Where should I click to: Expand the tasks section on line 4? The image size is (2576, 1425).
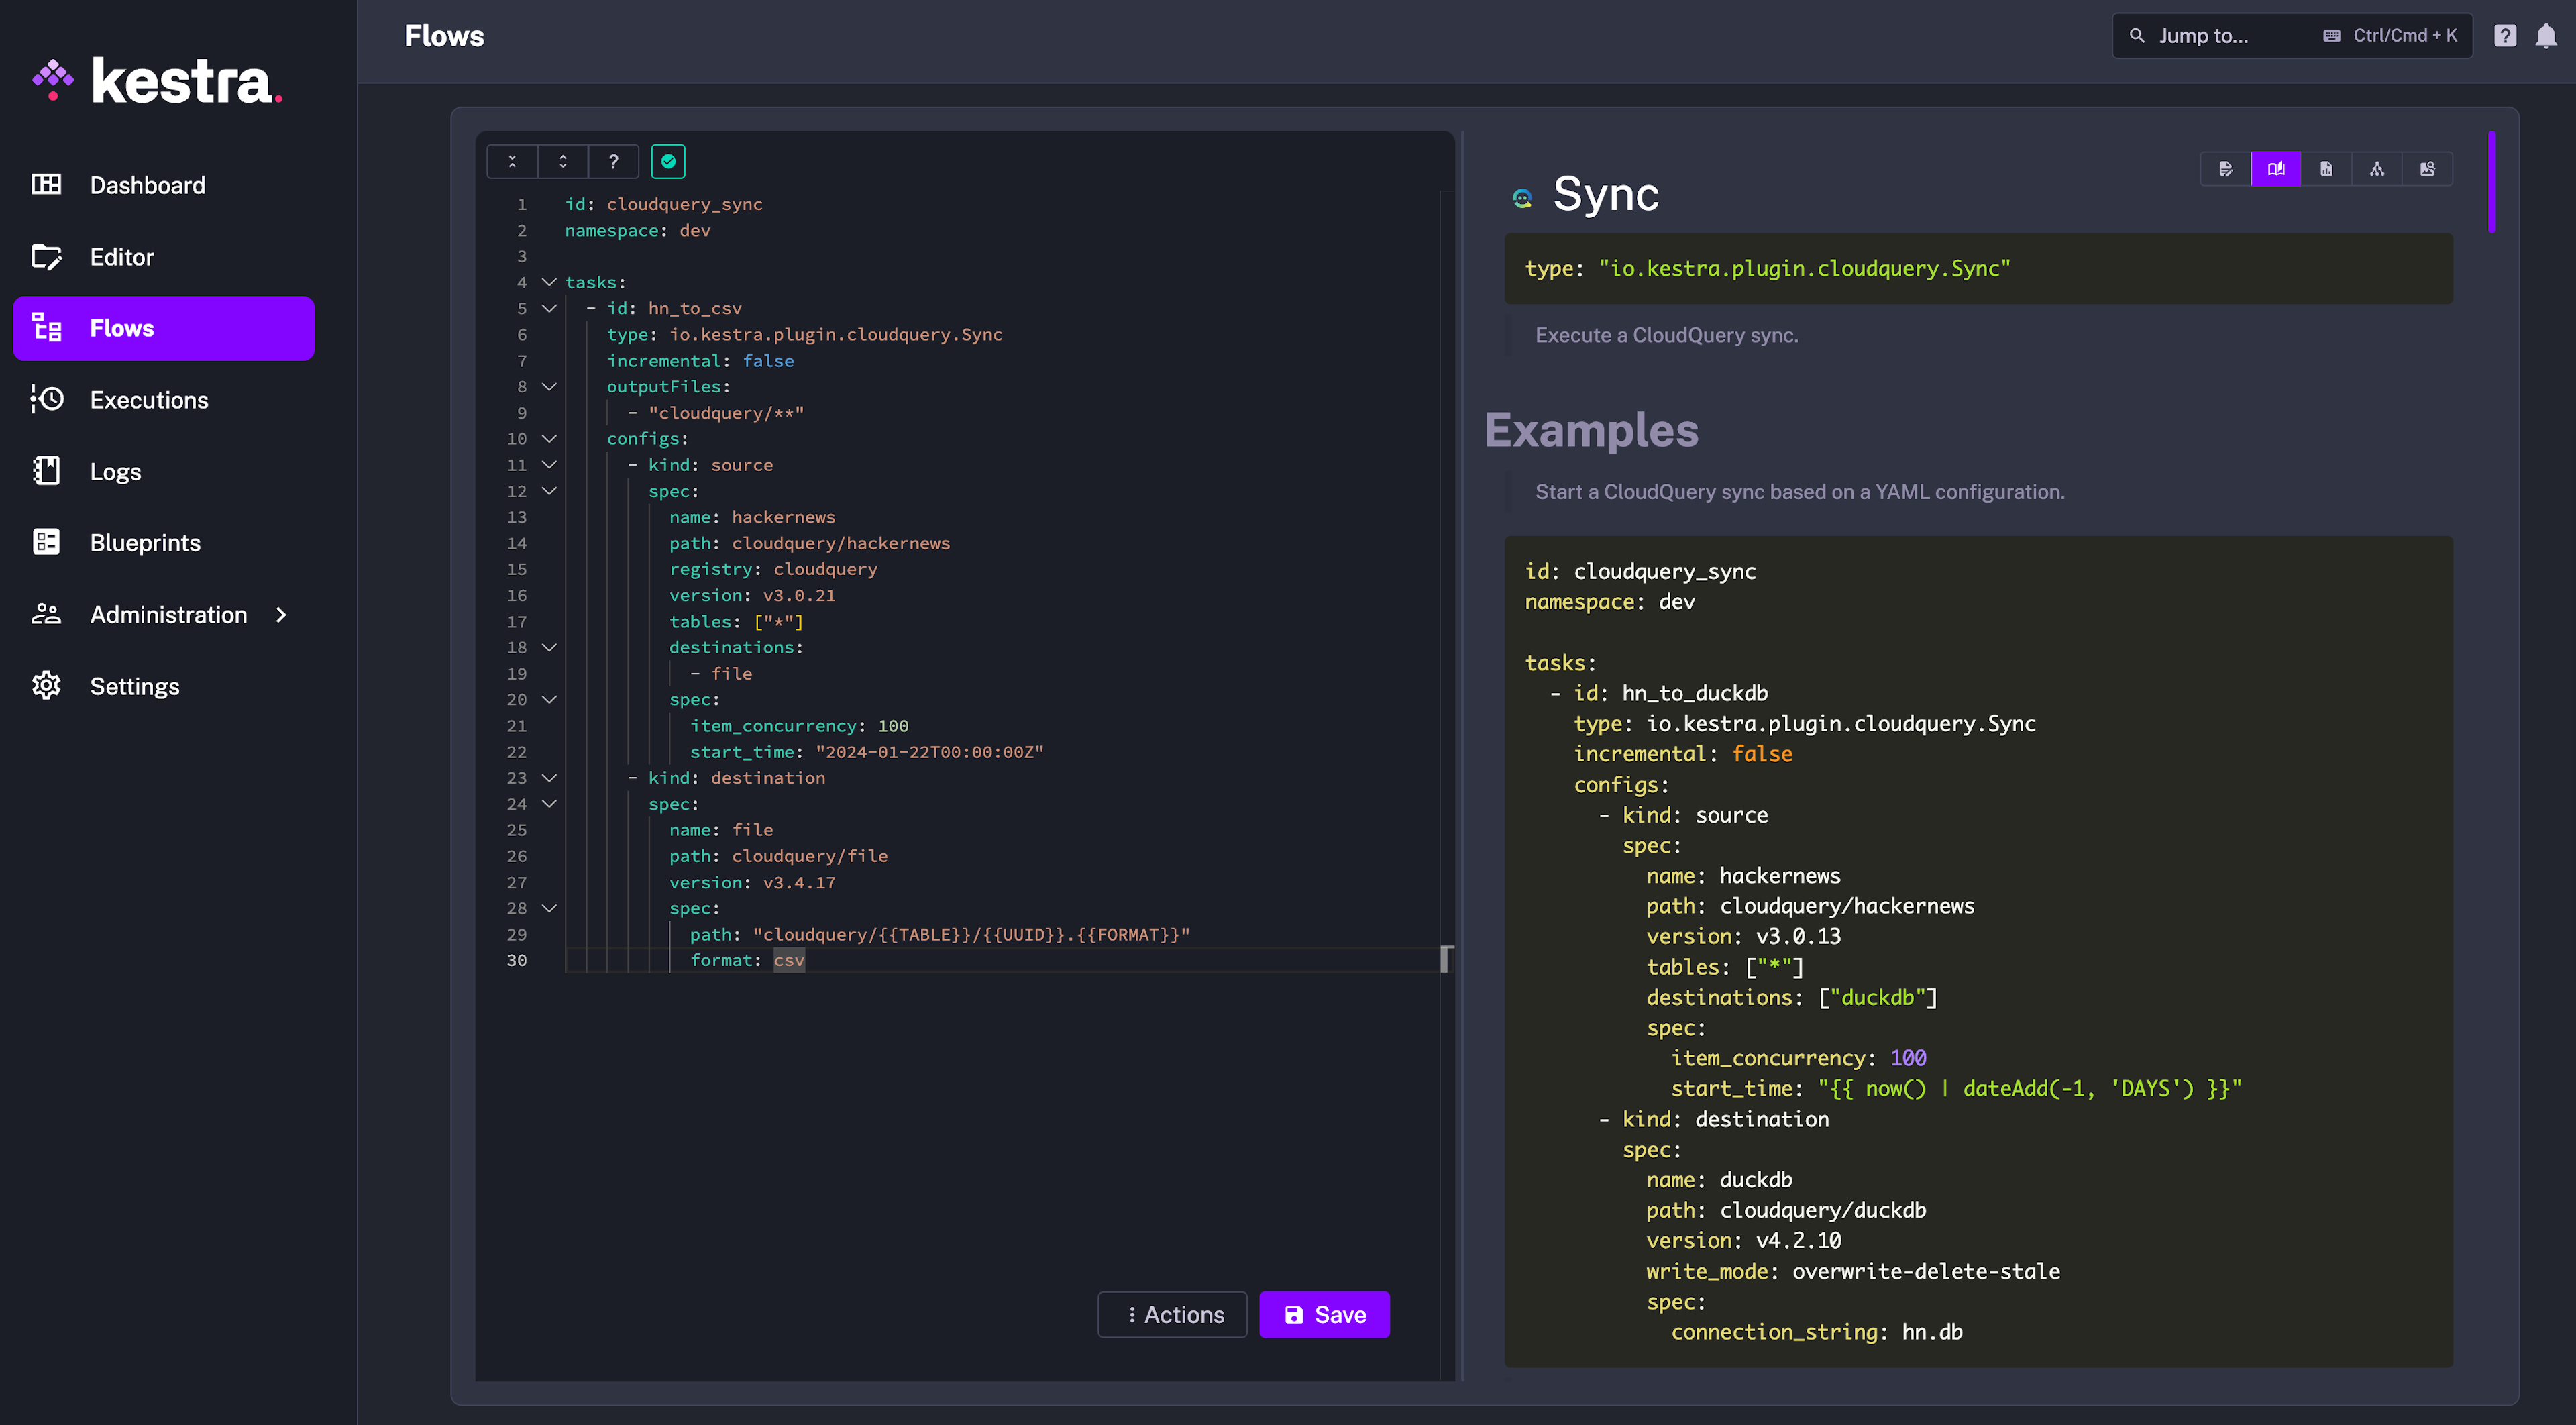point(546,281)
